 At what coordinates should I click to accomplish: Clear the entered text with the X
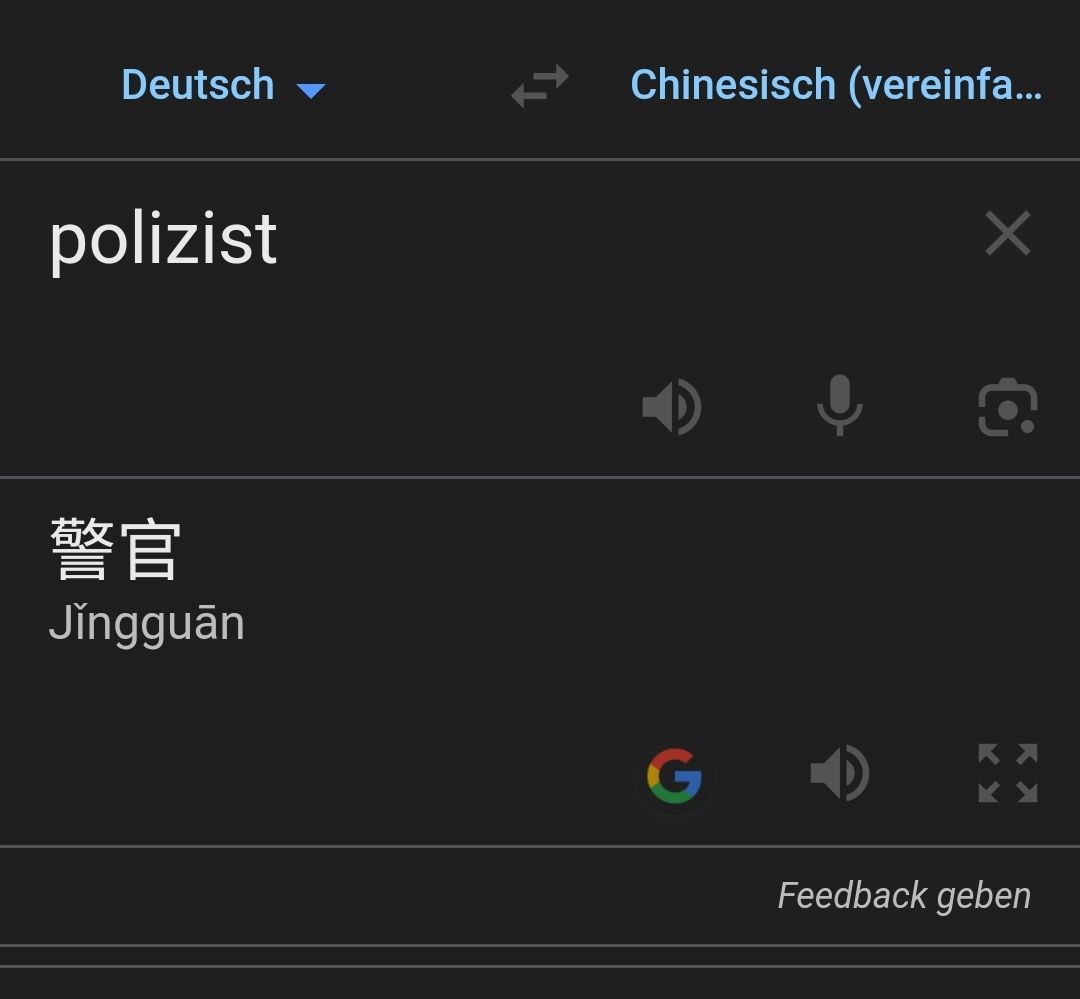click(x=1007, y=235)
